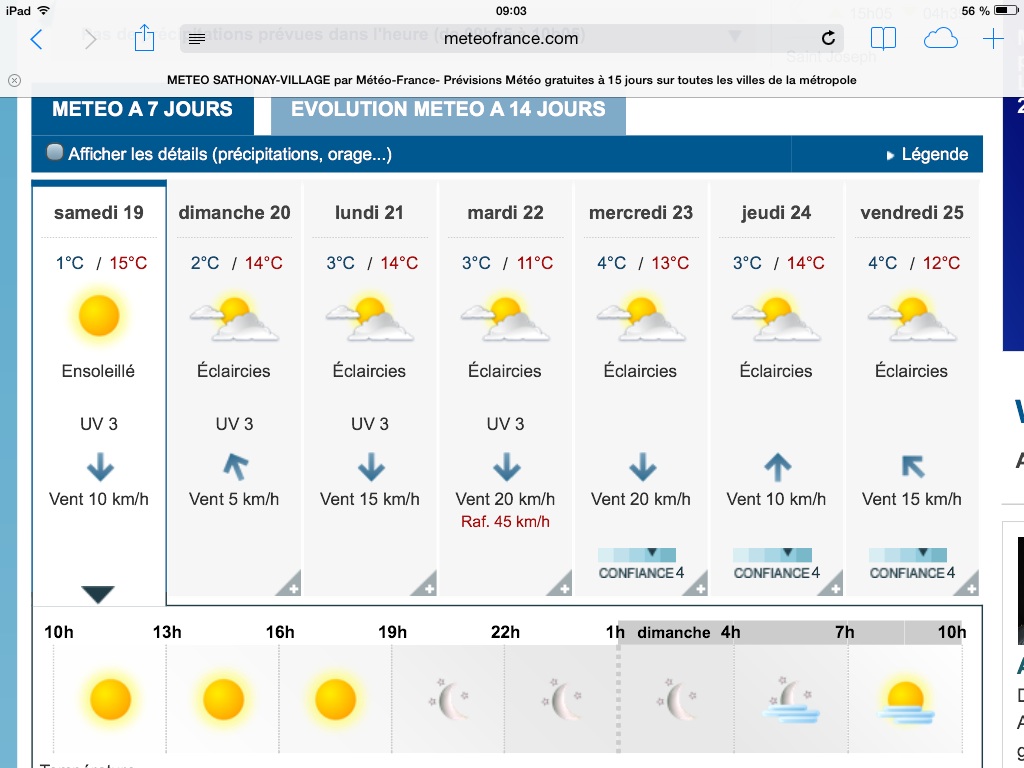Expand the Légende panel
1024x768 pixels.
click(926, 155)
